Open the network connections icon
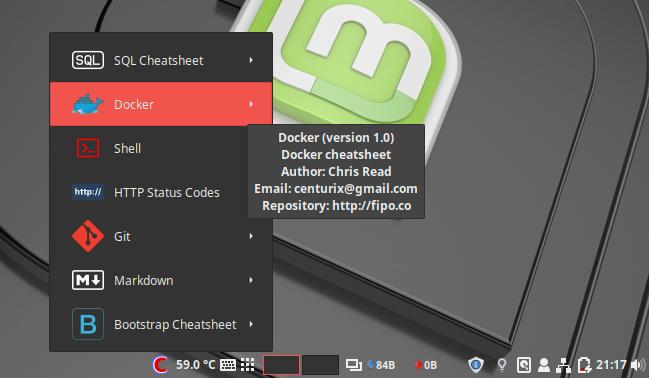 563,365
